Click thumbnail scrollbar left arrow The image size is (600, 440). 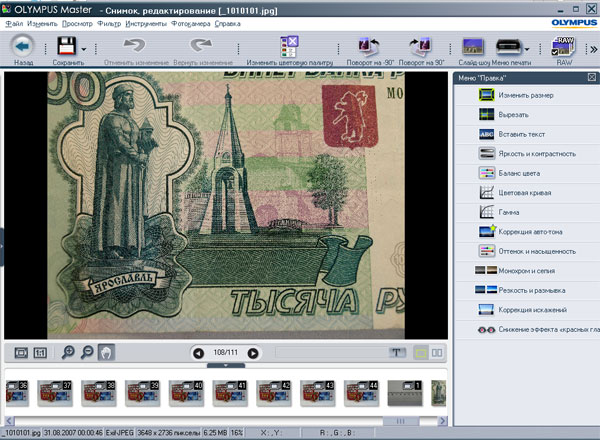pyautogui.click(x=10, y=421)
